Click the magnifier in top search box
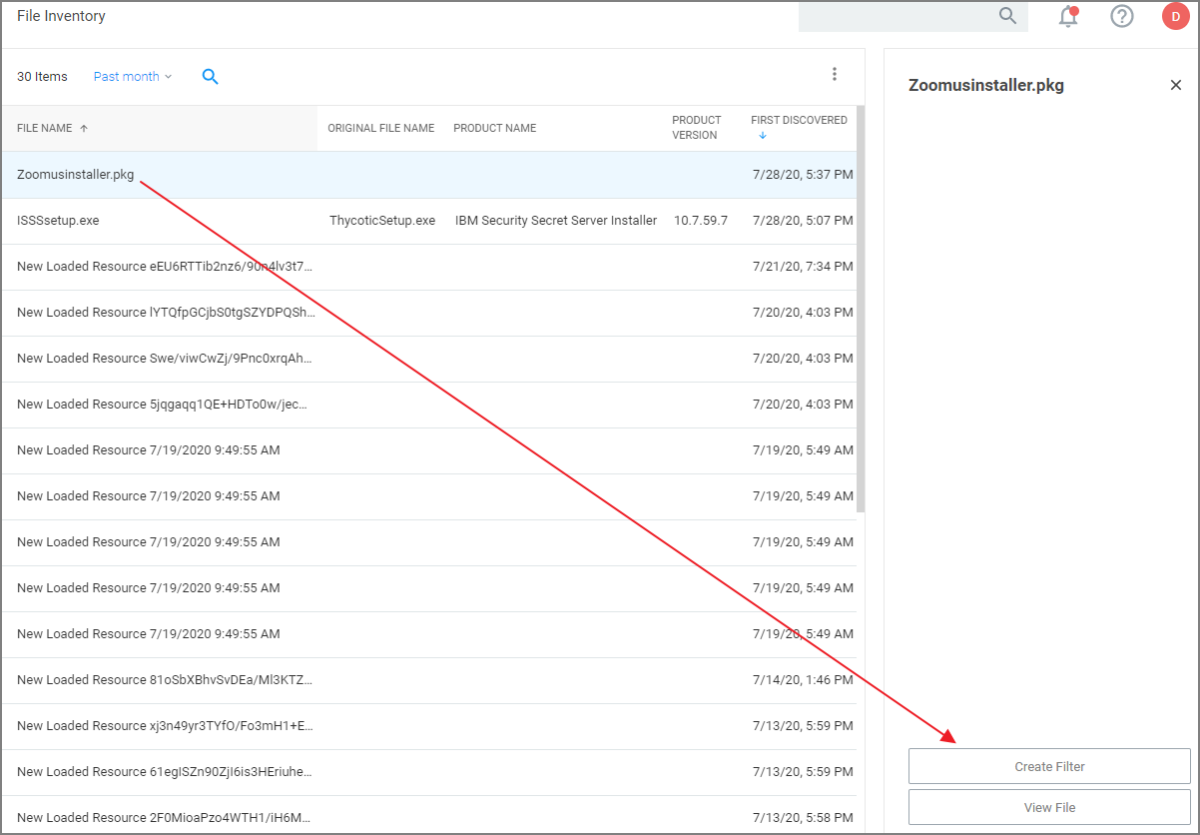This screenshot has width=1200, height=835. (x=1008, y=16)
